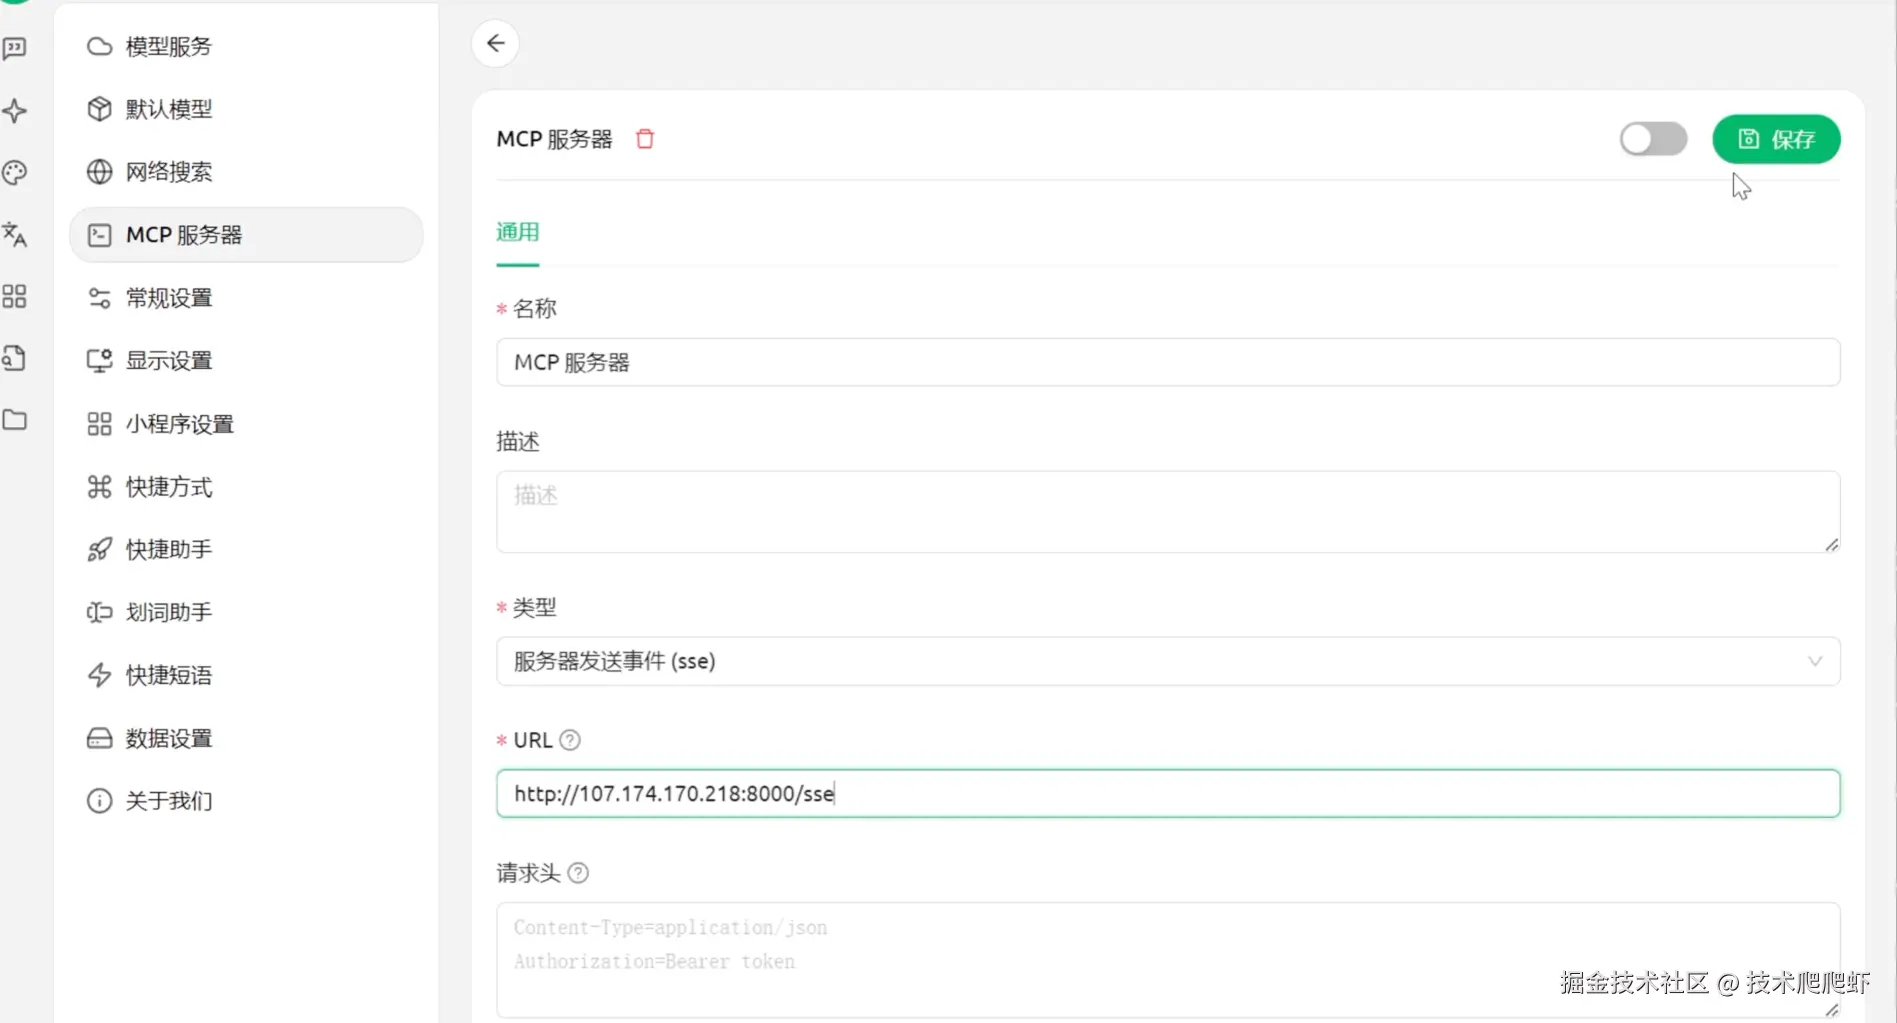The image size is (1897, 1023).
Task: Open the folder files icon in left rail
Action: pos(15,420)
